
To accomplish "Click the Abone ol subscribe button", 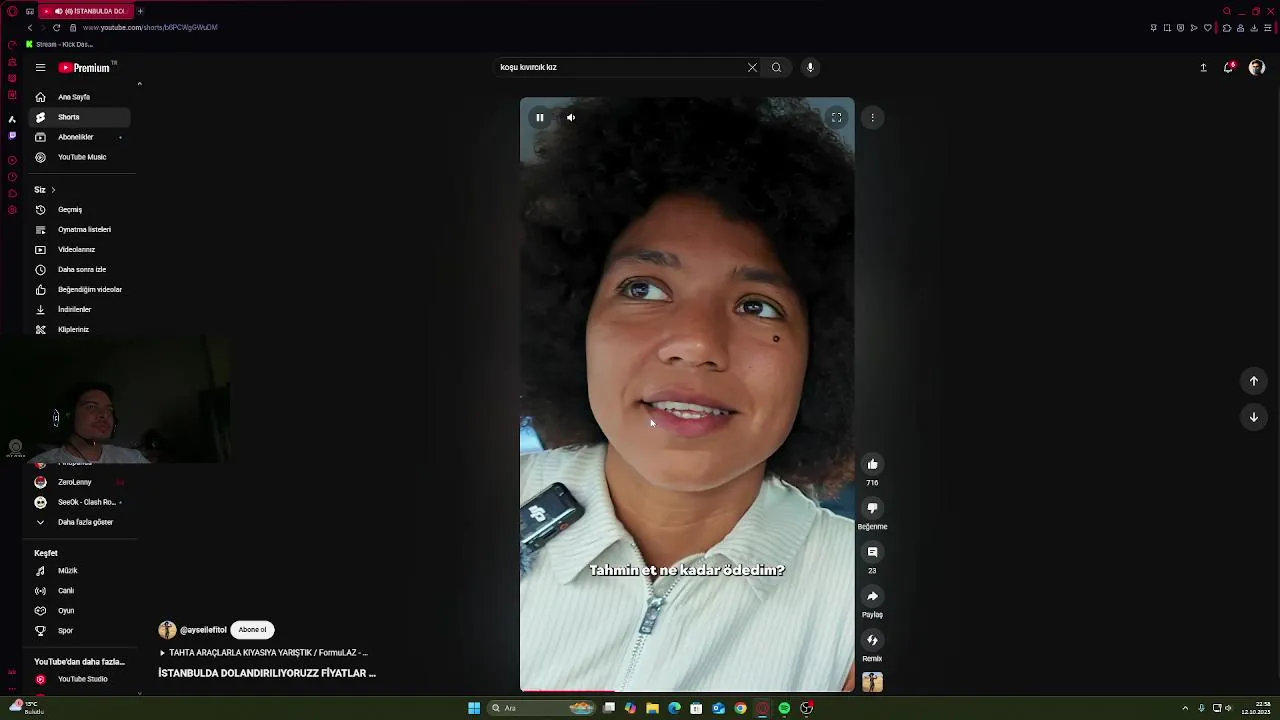I will (252, 630).
